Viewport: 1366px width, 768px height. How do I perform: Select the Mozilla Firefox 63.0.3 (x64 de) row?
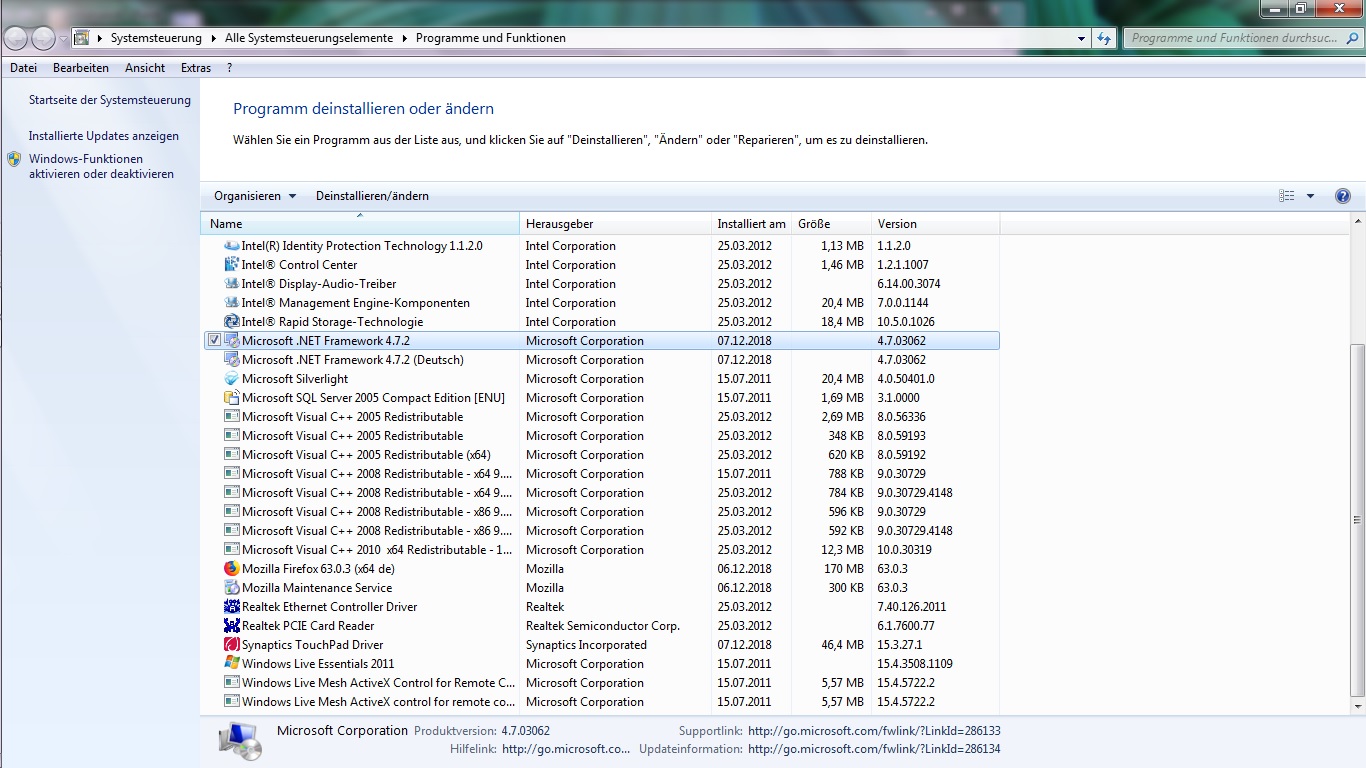click(x=601, y=569)
